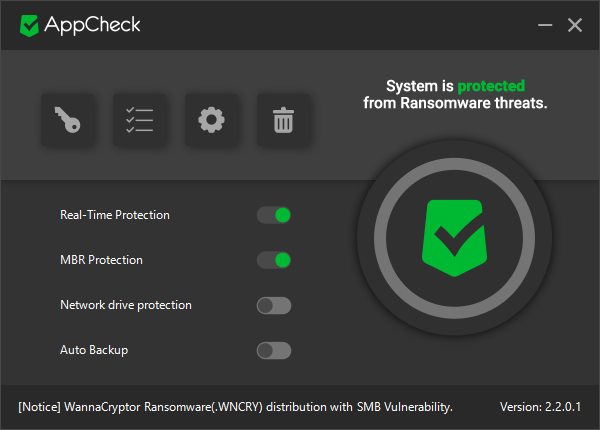Click the Real-Time Protection label

click(115, 215)
